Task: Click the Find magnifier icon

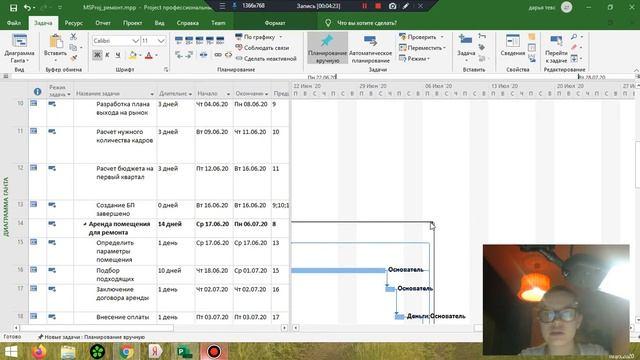Action: click(574, 37)
